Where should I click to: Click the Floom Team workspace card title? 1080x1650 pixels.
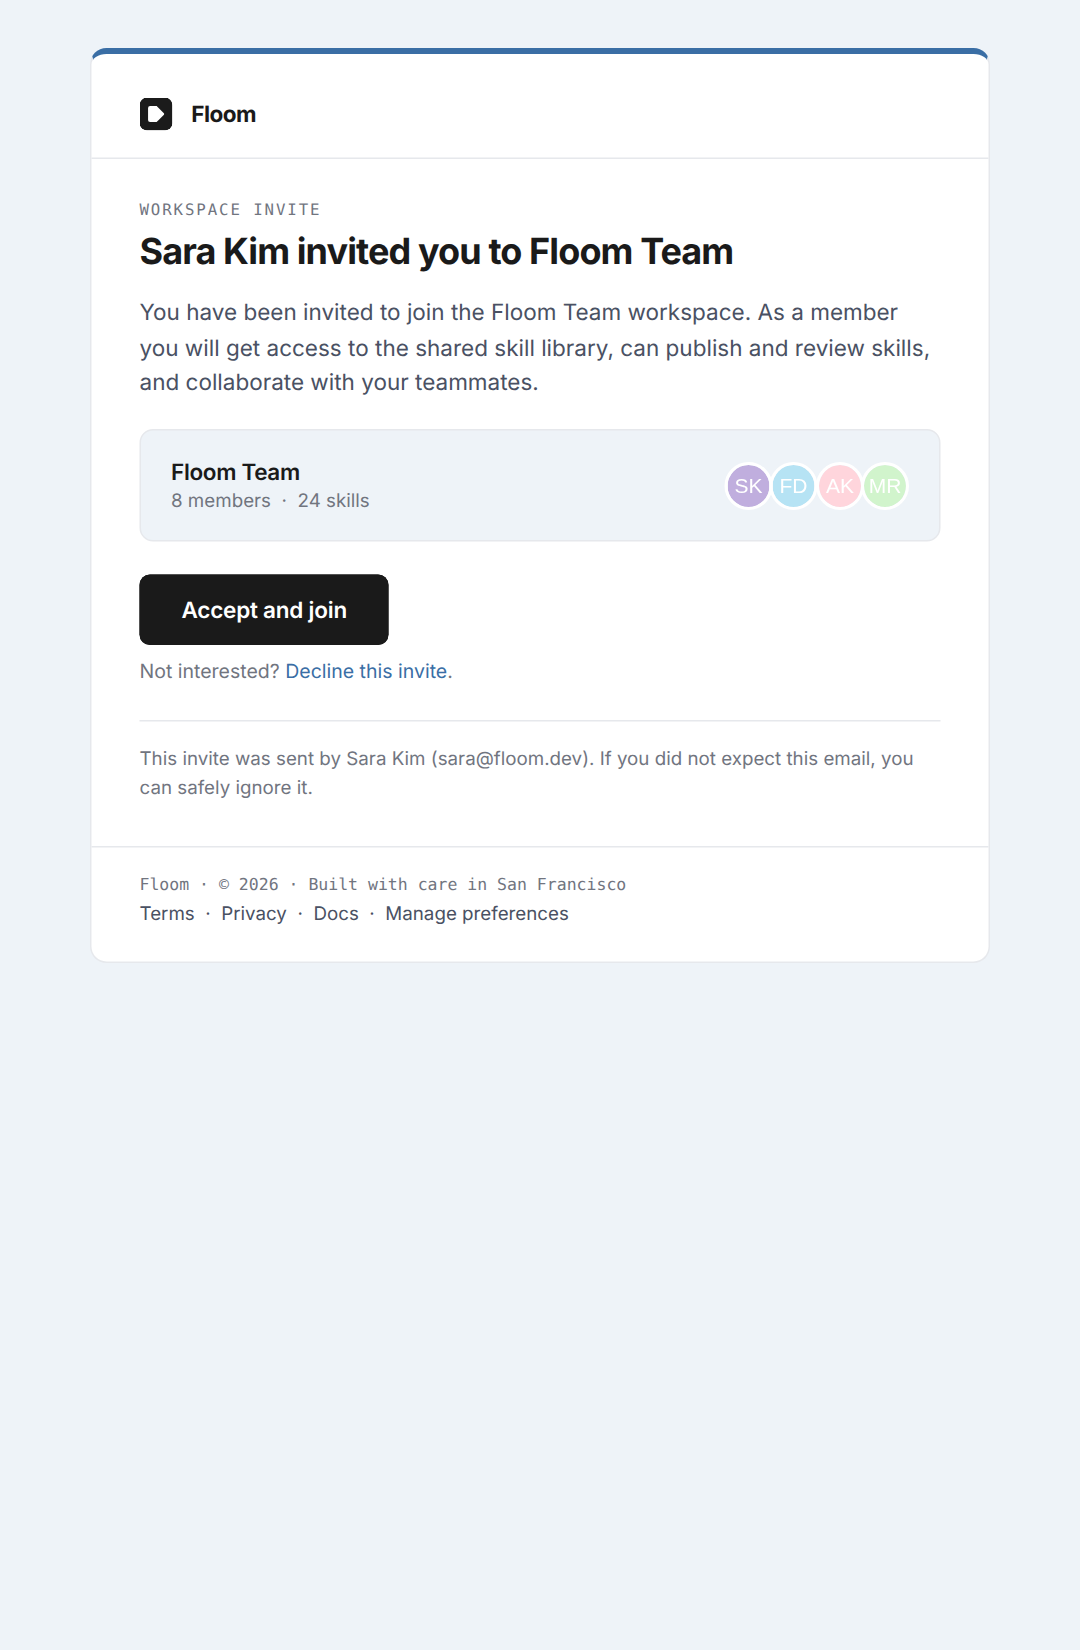click(235, 472)
